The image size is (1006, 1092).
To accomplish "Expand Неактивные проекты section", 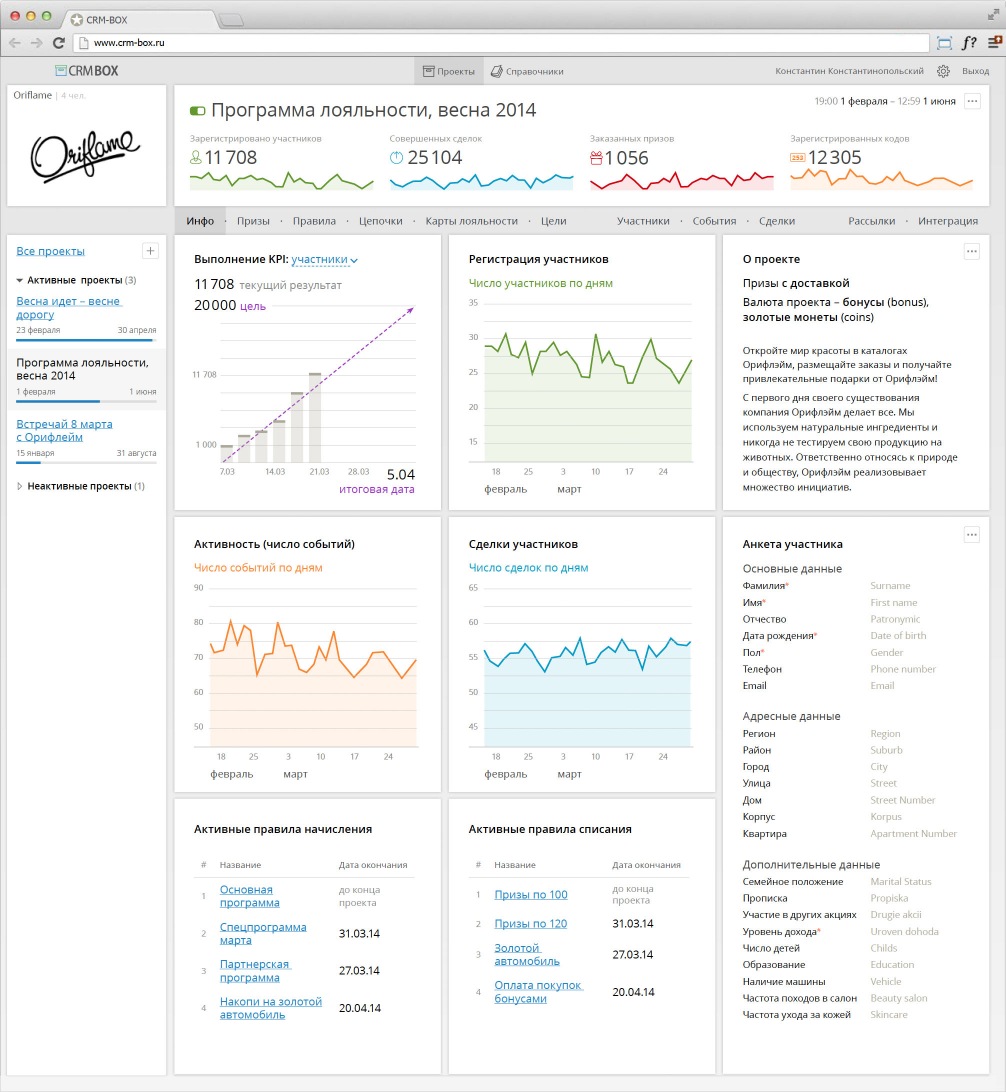I will click(19, 486).
